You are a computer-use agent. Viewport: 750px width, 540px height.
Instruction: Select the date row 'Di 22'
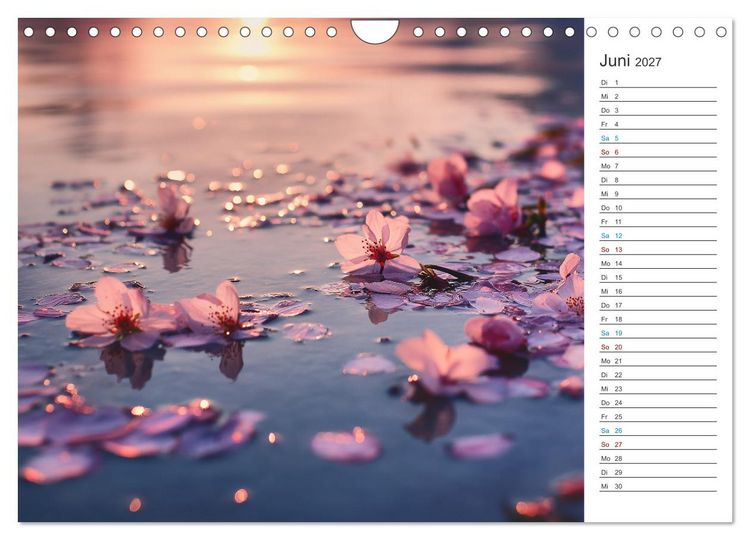(658, 375)
